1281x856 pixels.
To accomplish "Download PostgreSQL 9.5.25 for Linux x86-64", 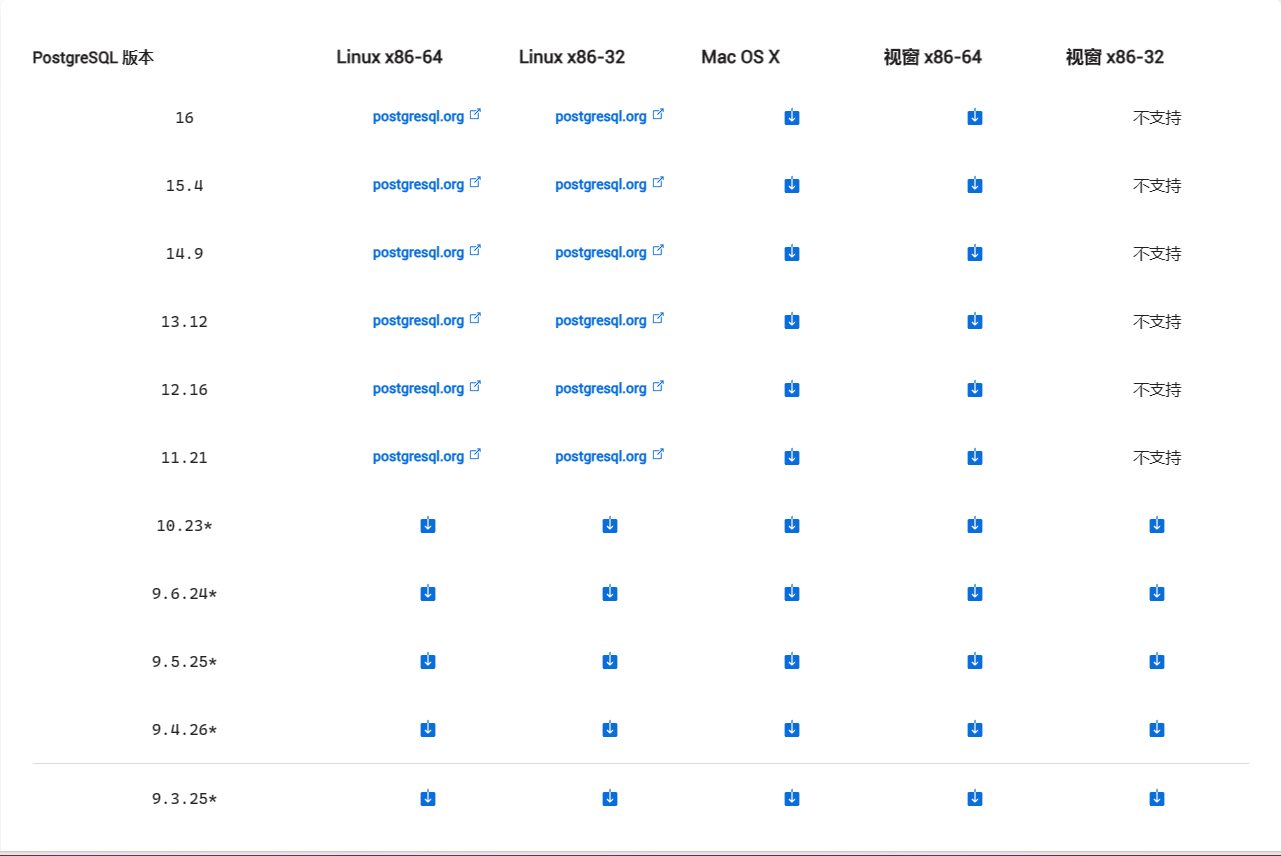I will coord(428,661).
